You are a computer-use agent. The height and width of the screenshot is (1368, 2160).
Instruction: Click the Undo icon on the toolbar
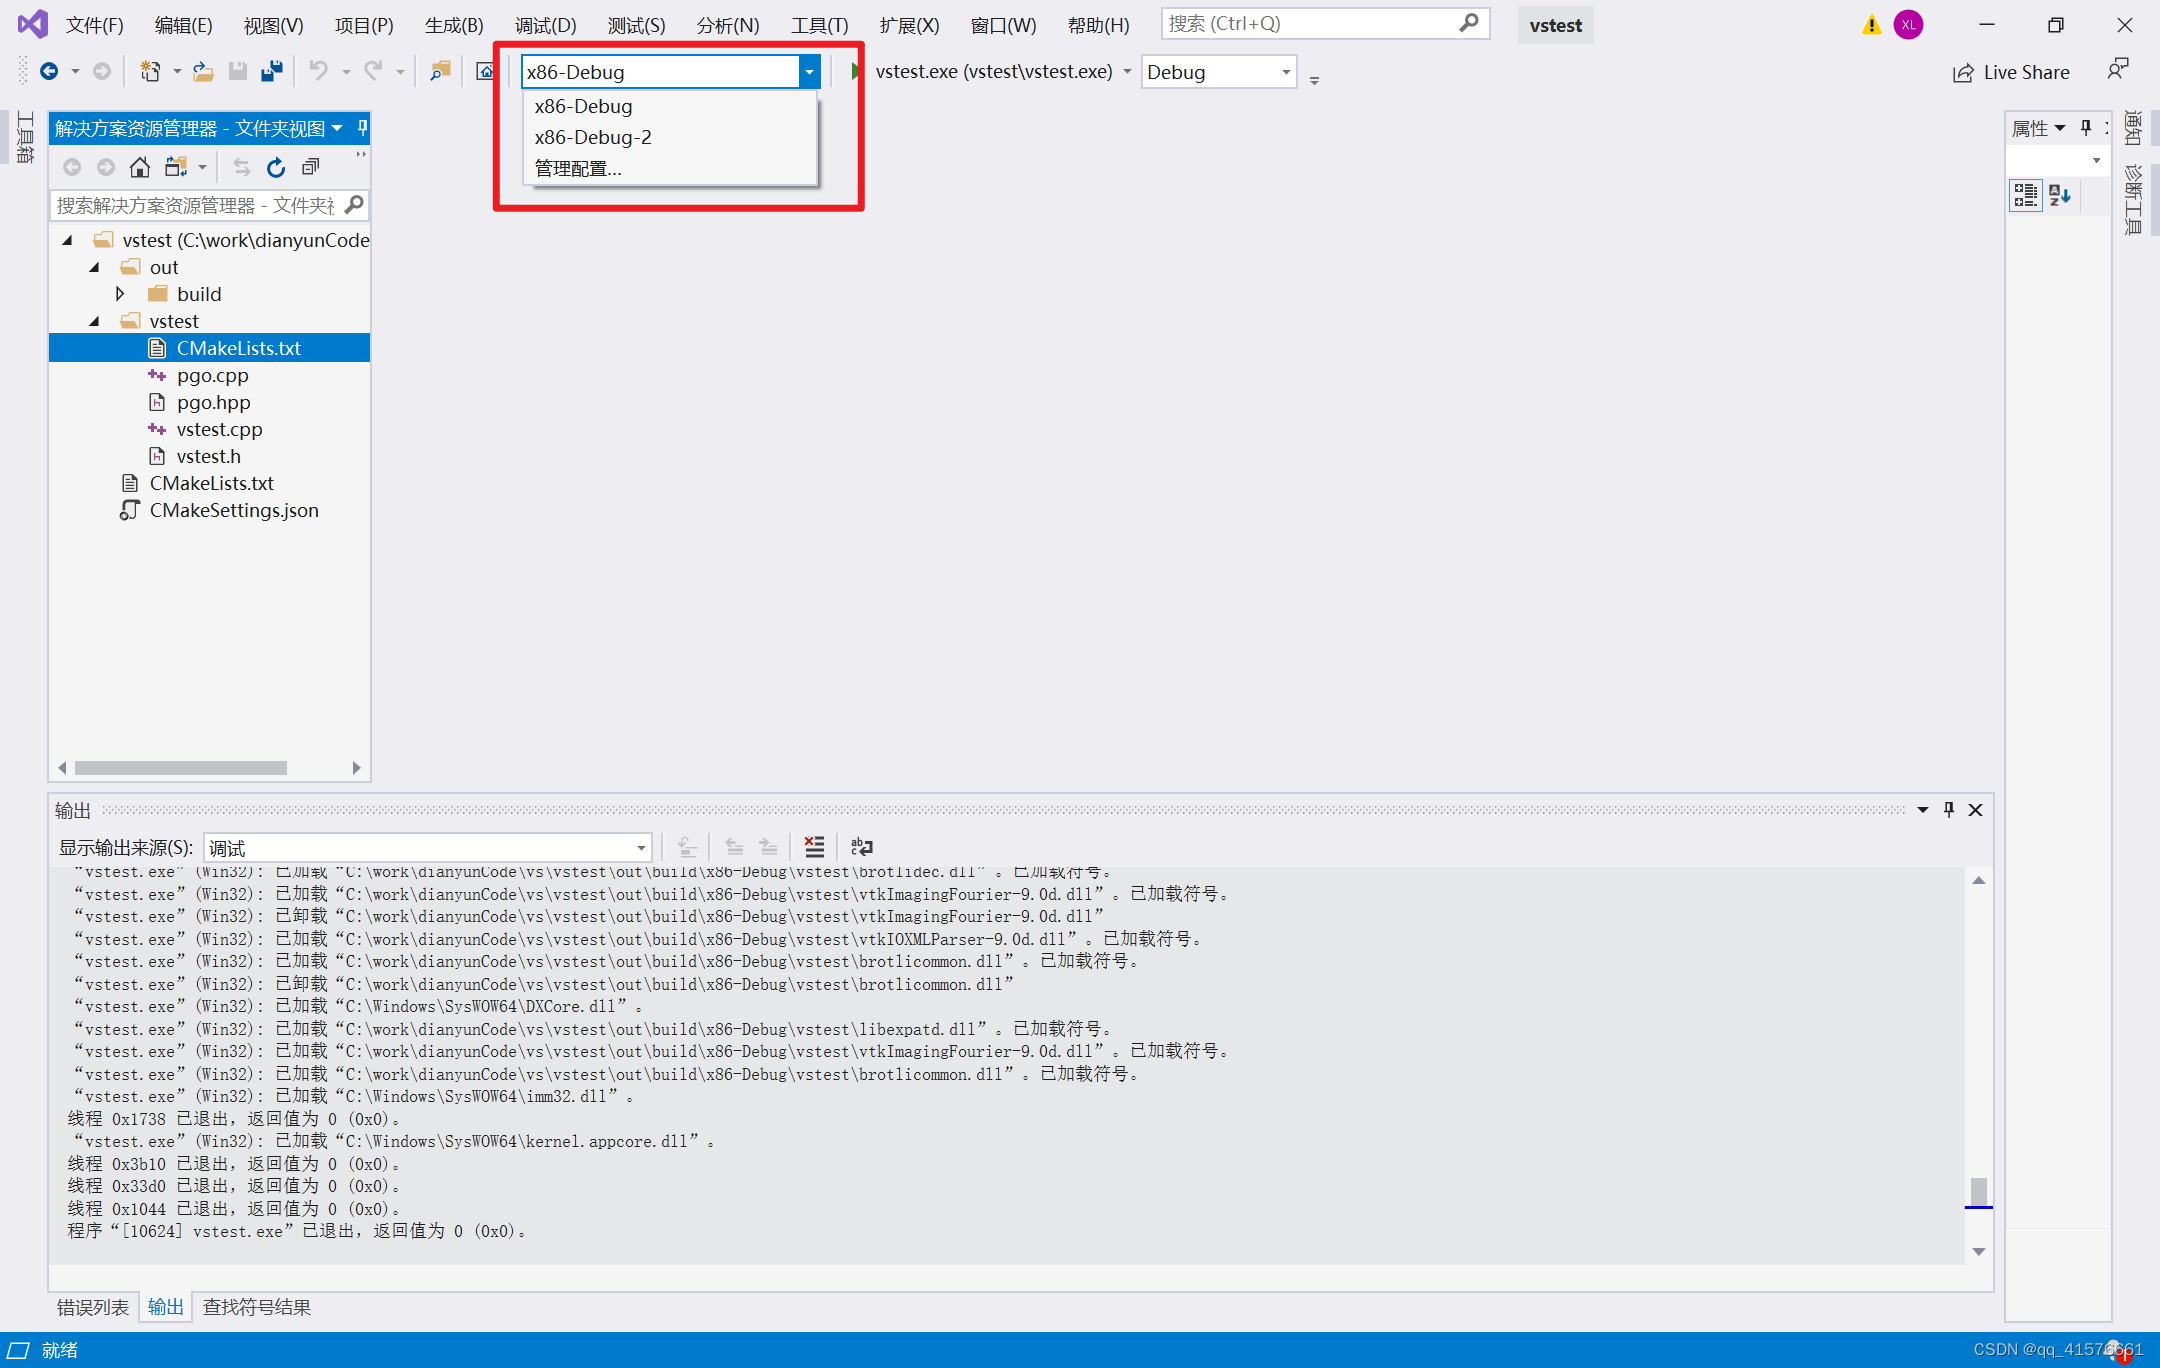click(x=317, y=71)
